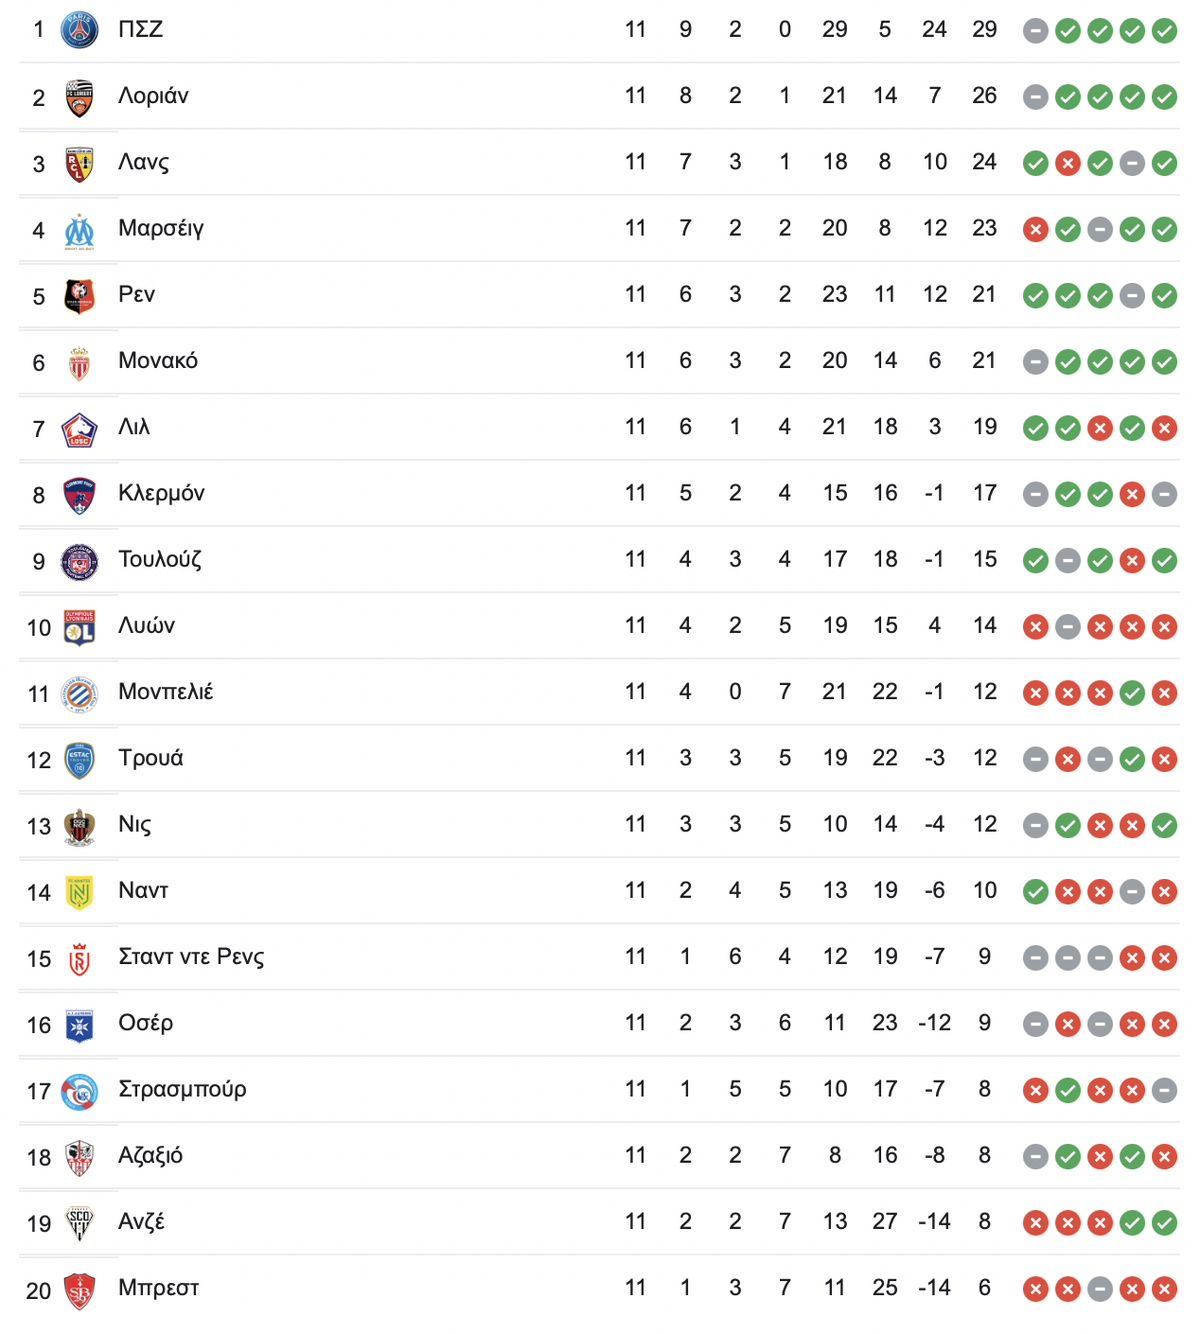
Task: Open the Σταντ ντε Ρενς team link
Action: [x=191, y=957]
